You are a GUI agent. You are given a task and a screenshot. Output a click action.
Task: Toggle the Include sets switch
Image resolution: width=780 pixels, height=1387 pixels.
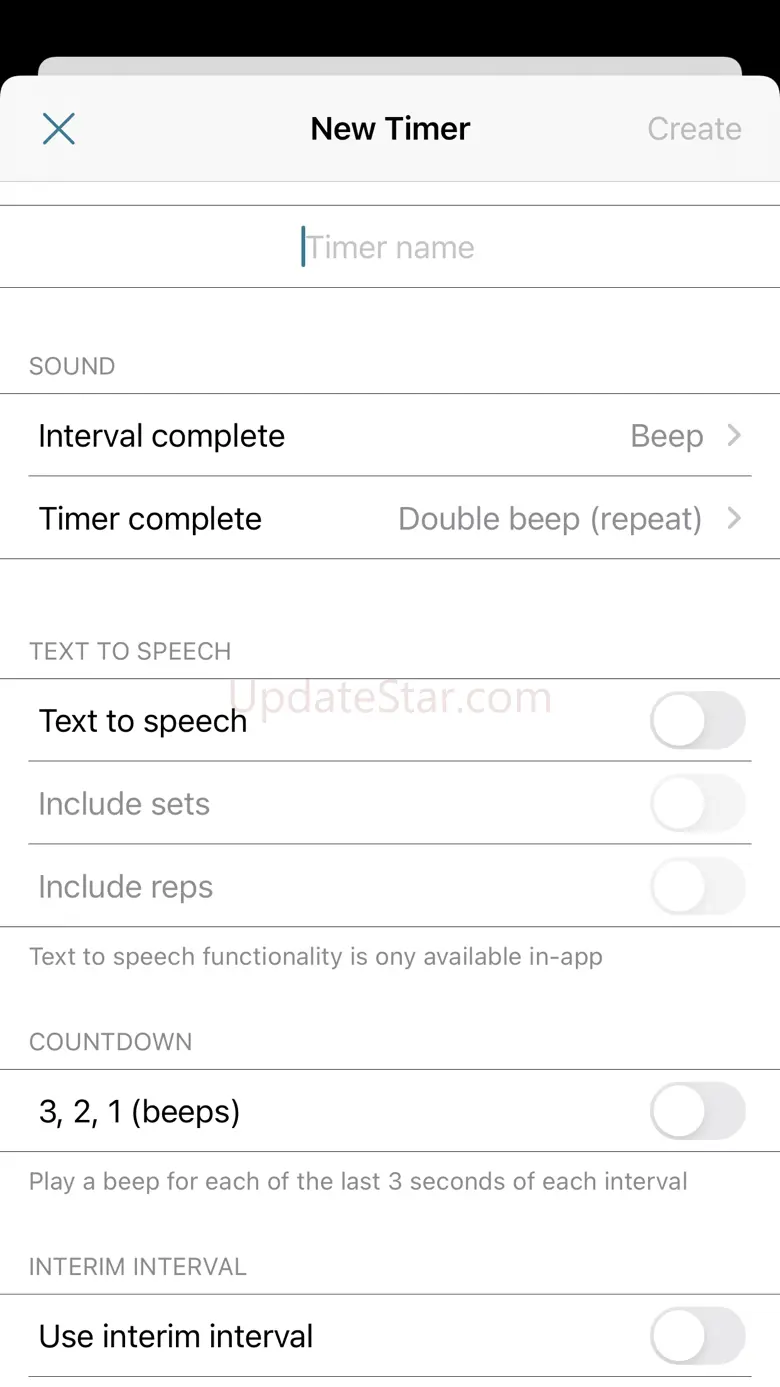pyautogui.click(x=697, y=804)
